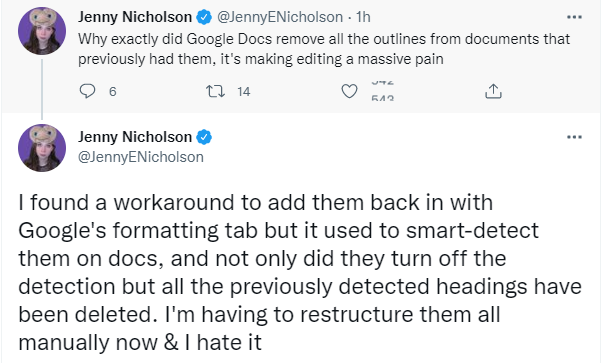Like the first tweet with the heart icon
This screenshot has height=363, width=612.
349,91
